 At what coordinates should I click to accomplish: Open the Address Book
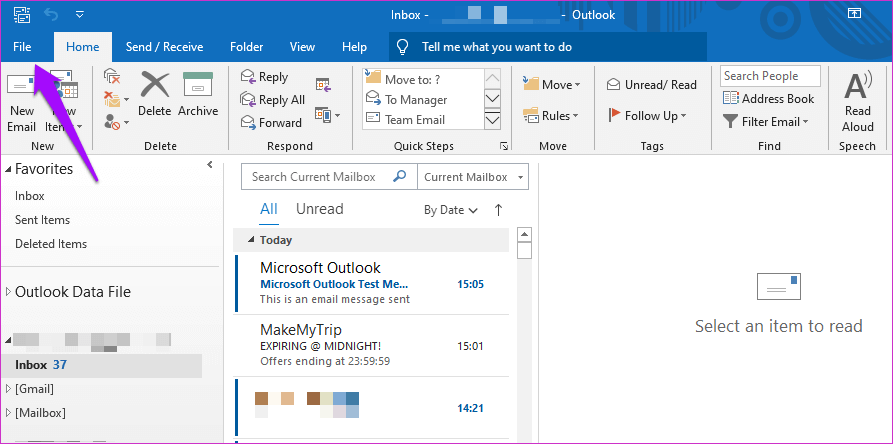click(769, 99)
